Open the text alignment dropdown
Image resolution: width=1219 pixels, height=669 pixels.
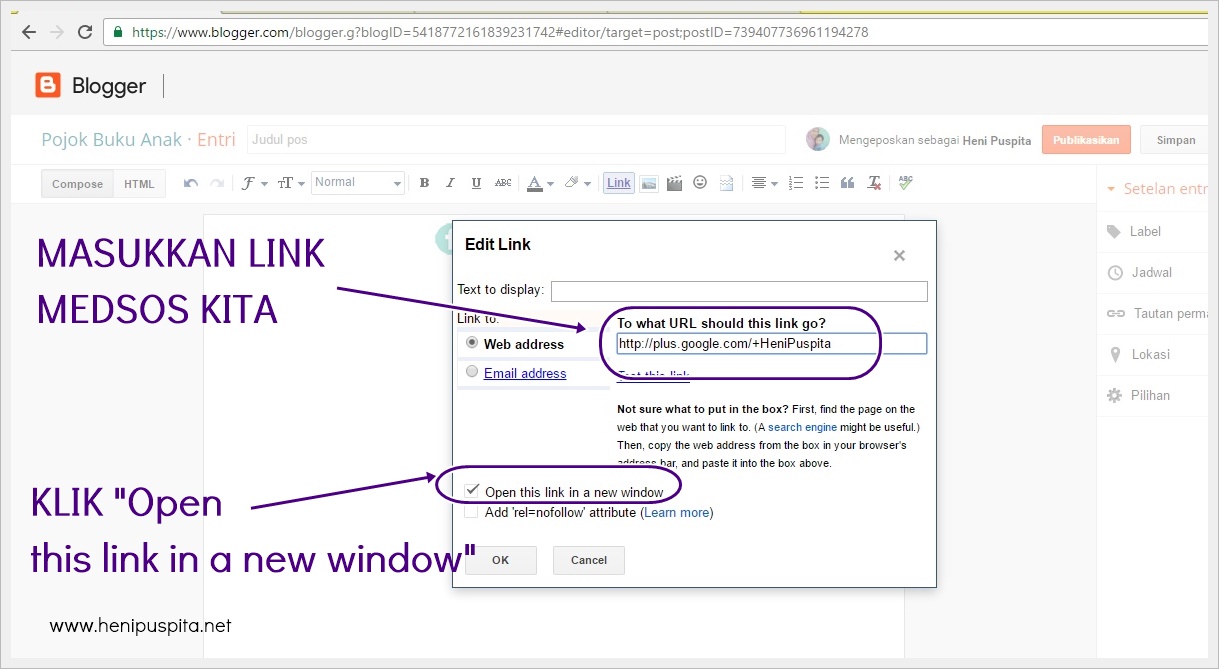point(764,183)
